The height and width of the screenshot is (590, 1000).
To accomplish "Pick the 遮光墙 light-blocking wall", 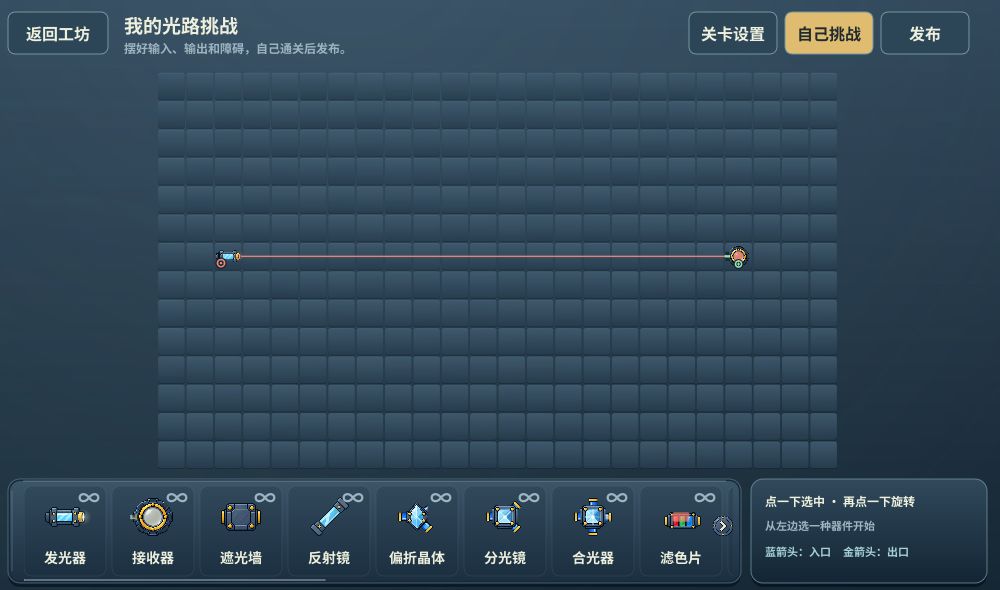I will point(240,531).
